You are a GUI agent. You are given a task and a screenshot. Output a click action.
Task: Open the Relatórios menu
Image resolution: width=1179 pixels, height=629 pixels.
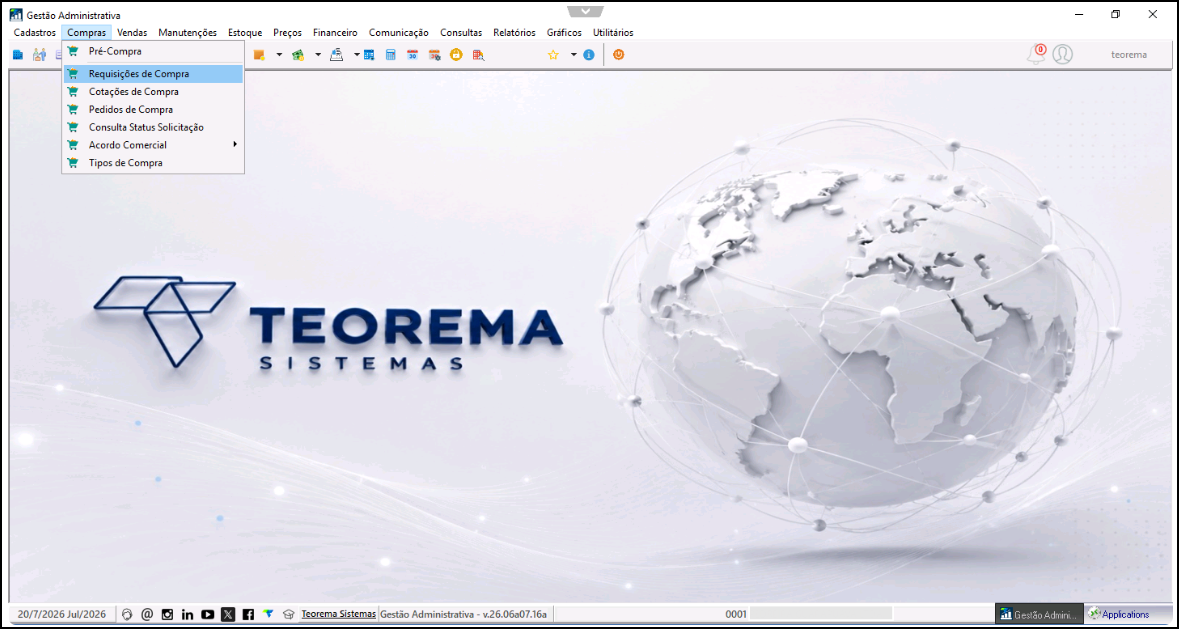pos(514,32)
